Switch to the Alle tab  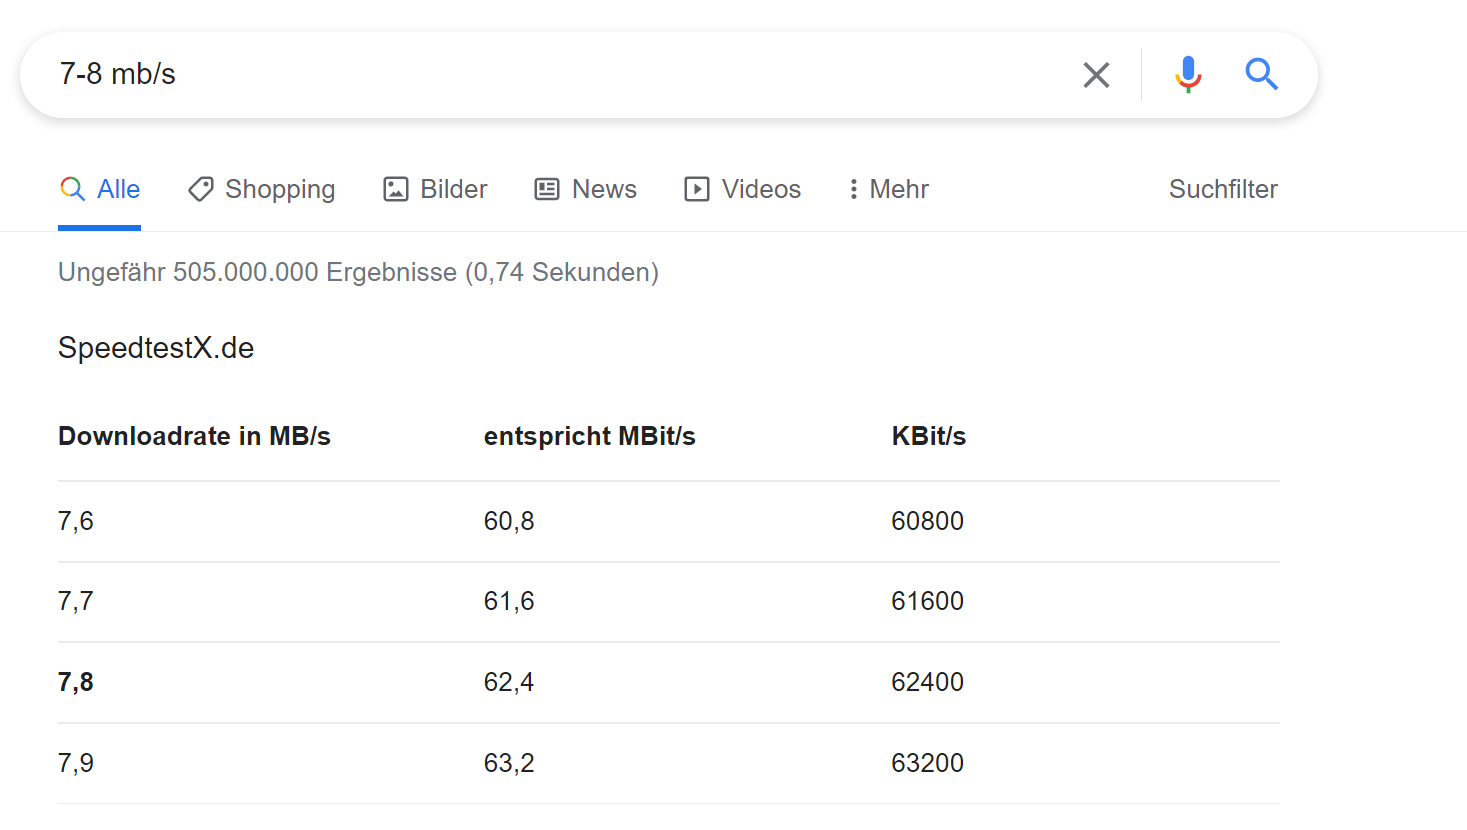(x=118, y=189)
